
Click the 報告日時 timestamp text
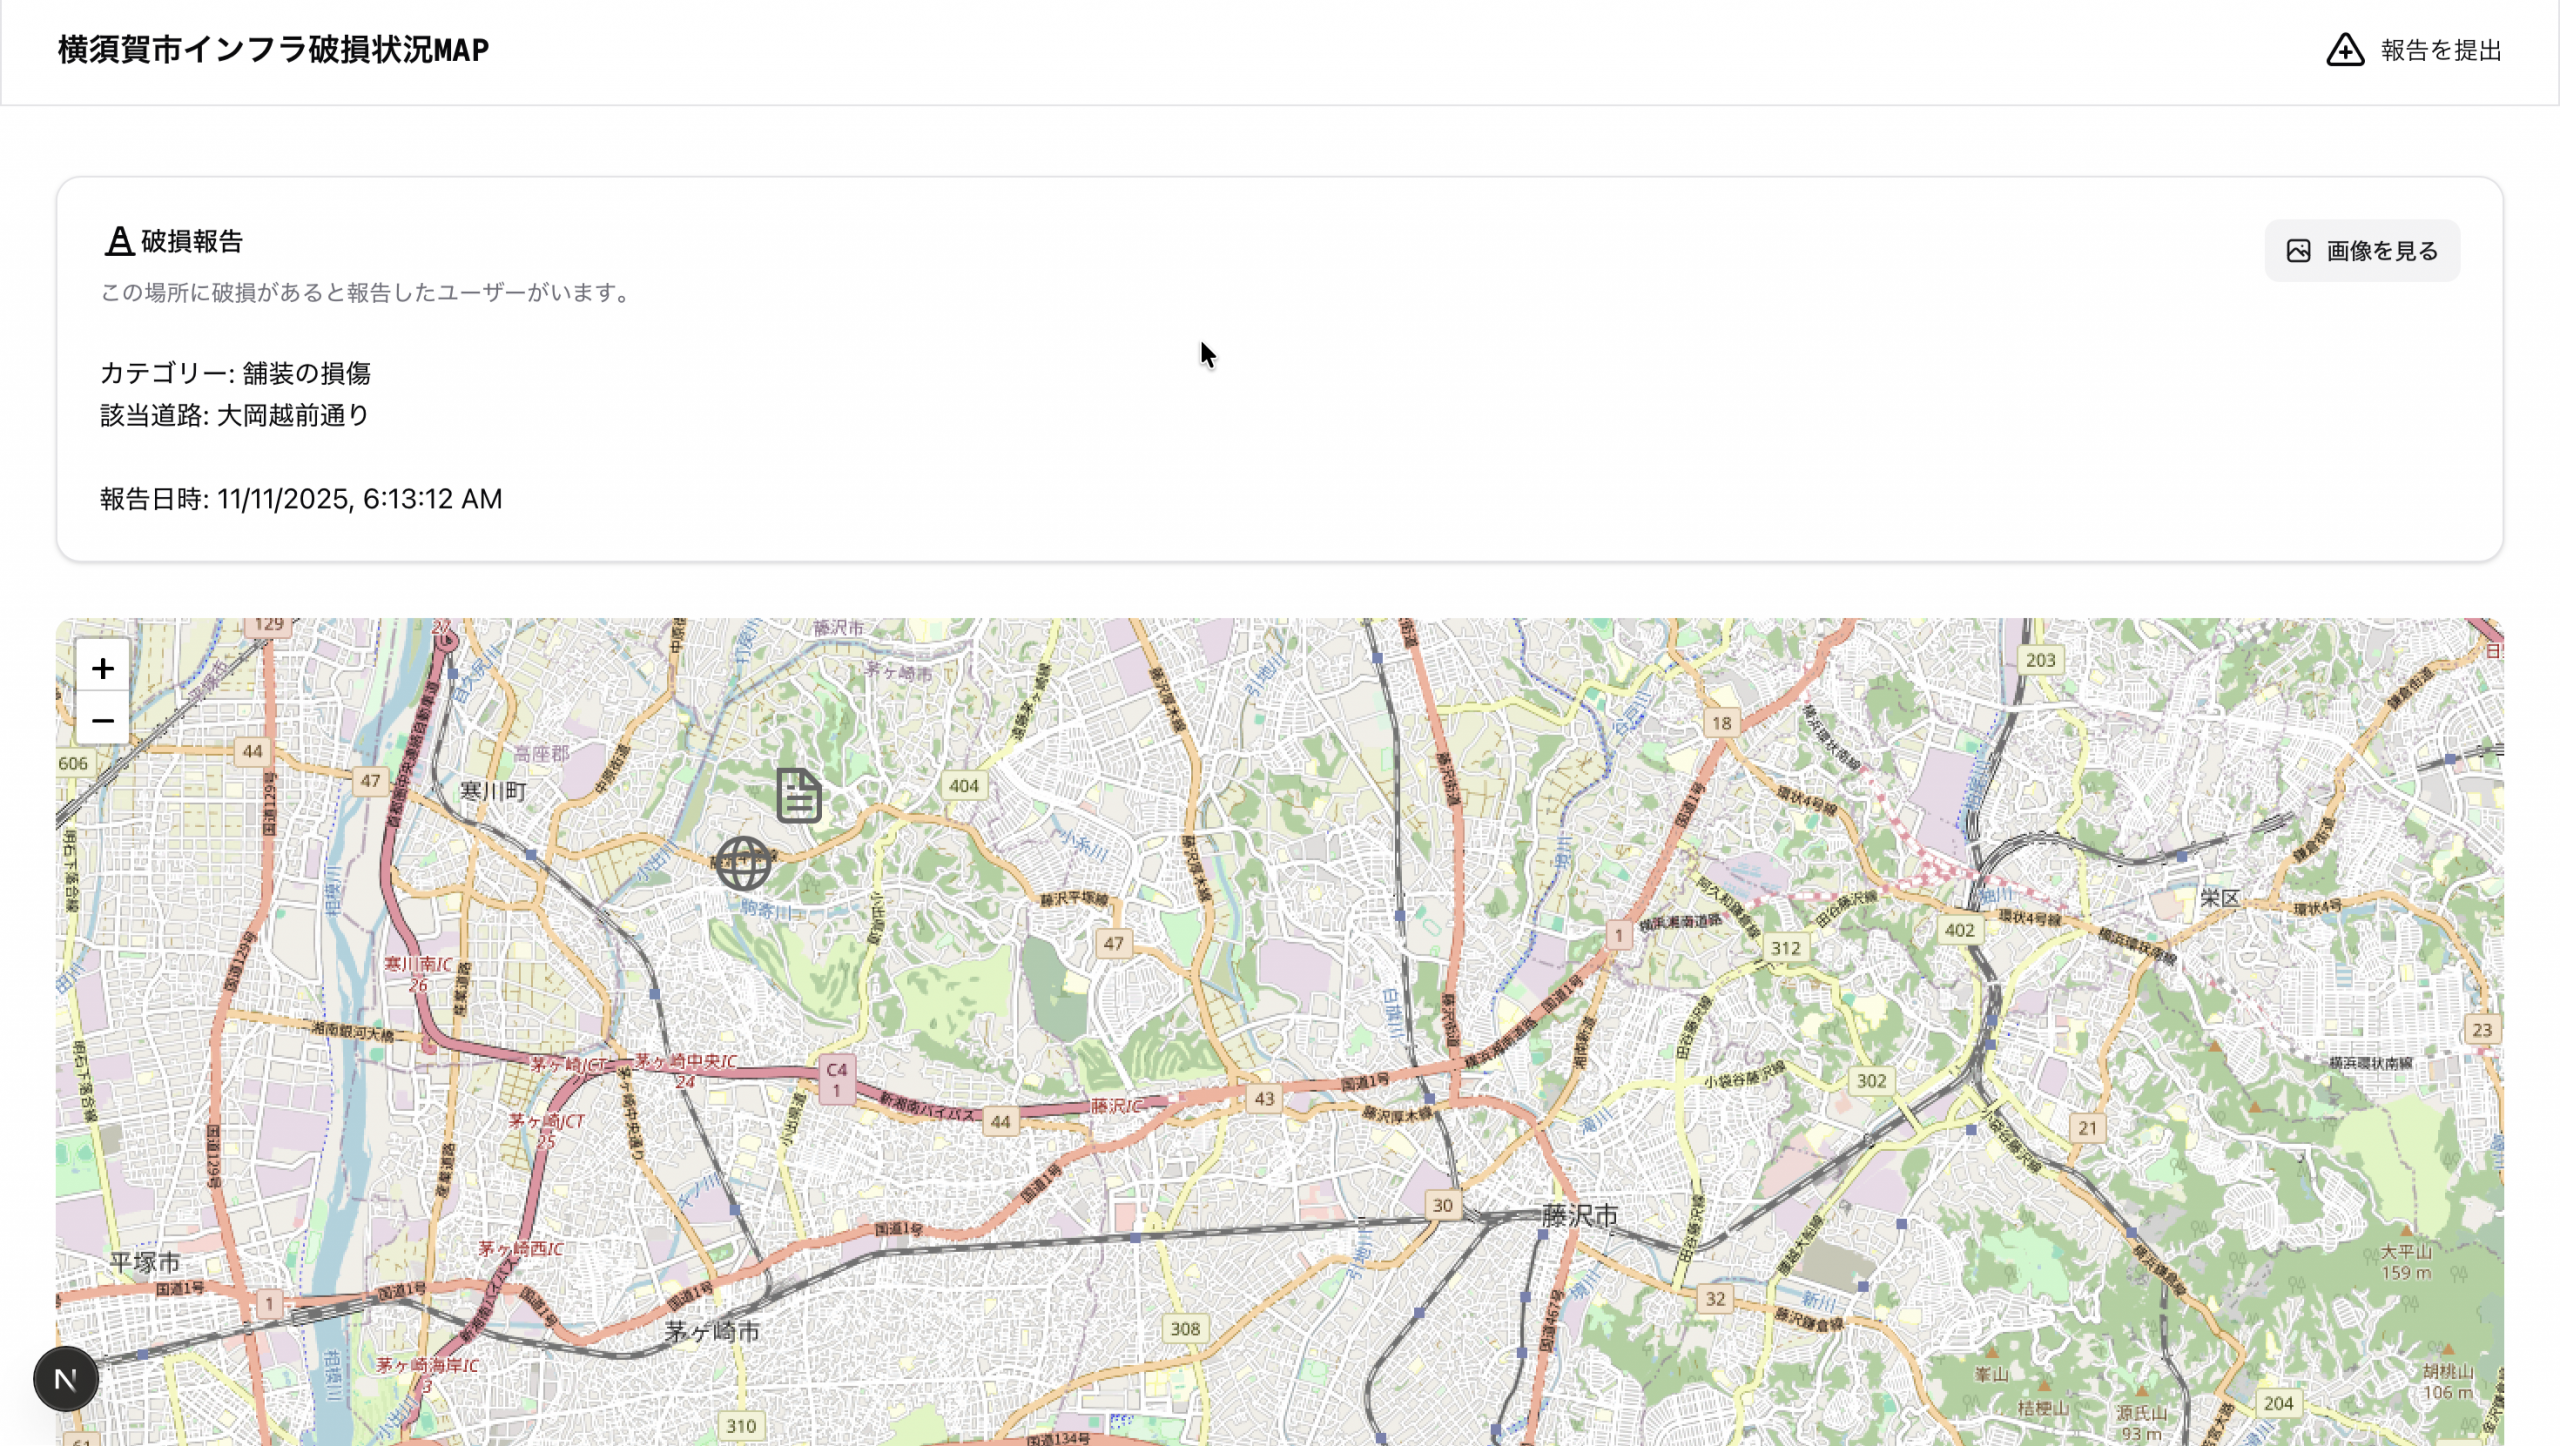tap(301, 499)
